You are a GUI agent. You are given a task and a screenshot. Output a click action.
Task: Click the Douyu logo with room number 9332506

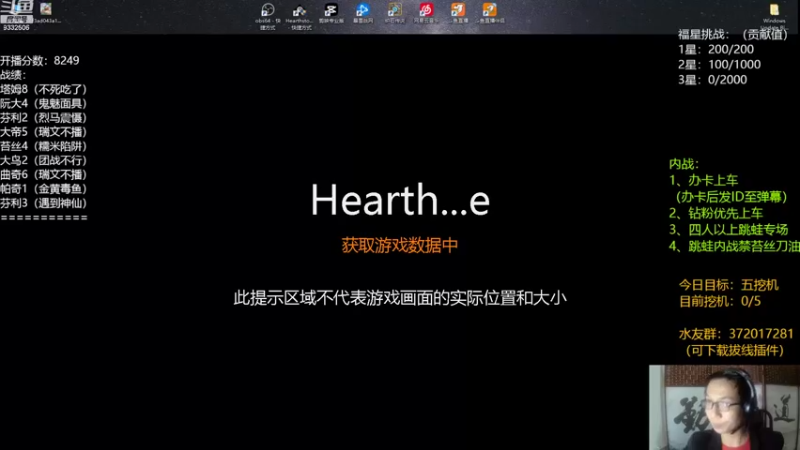tap(16, 15)
